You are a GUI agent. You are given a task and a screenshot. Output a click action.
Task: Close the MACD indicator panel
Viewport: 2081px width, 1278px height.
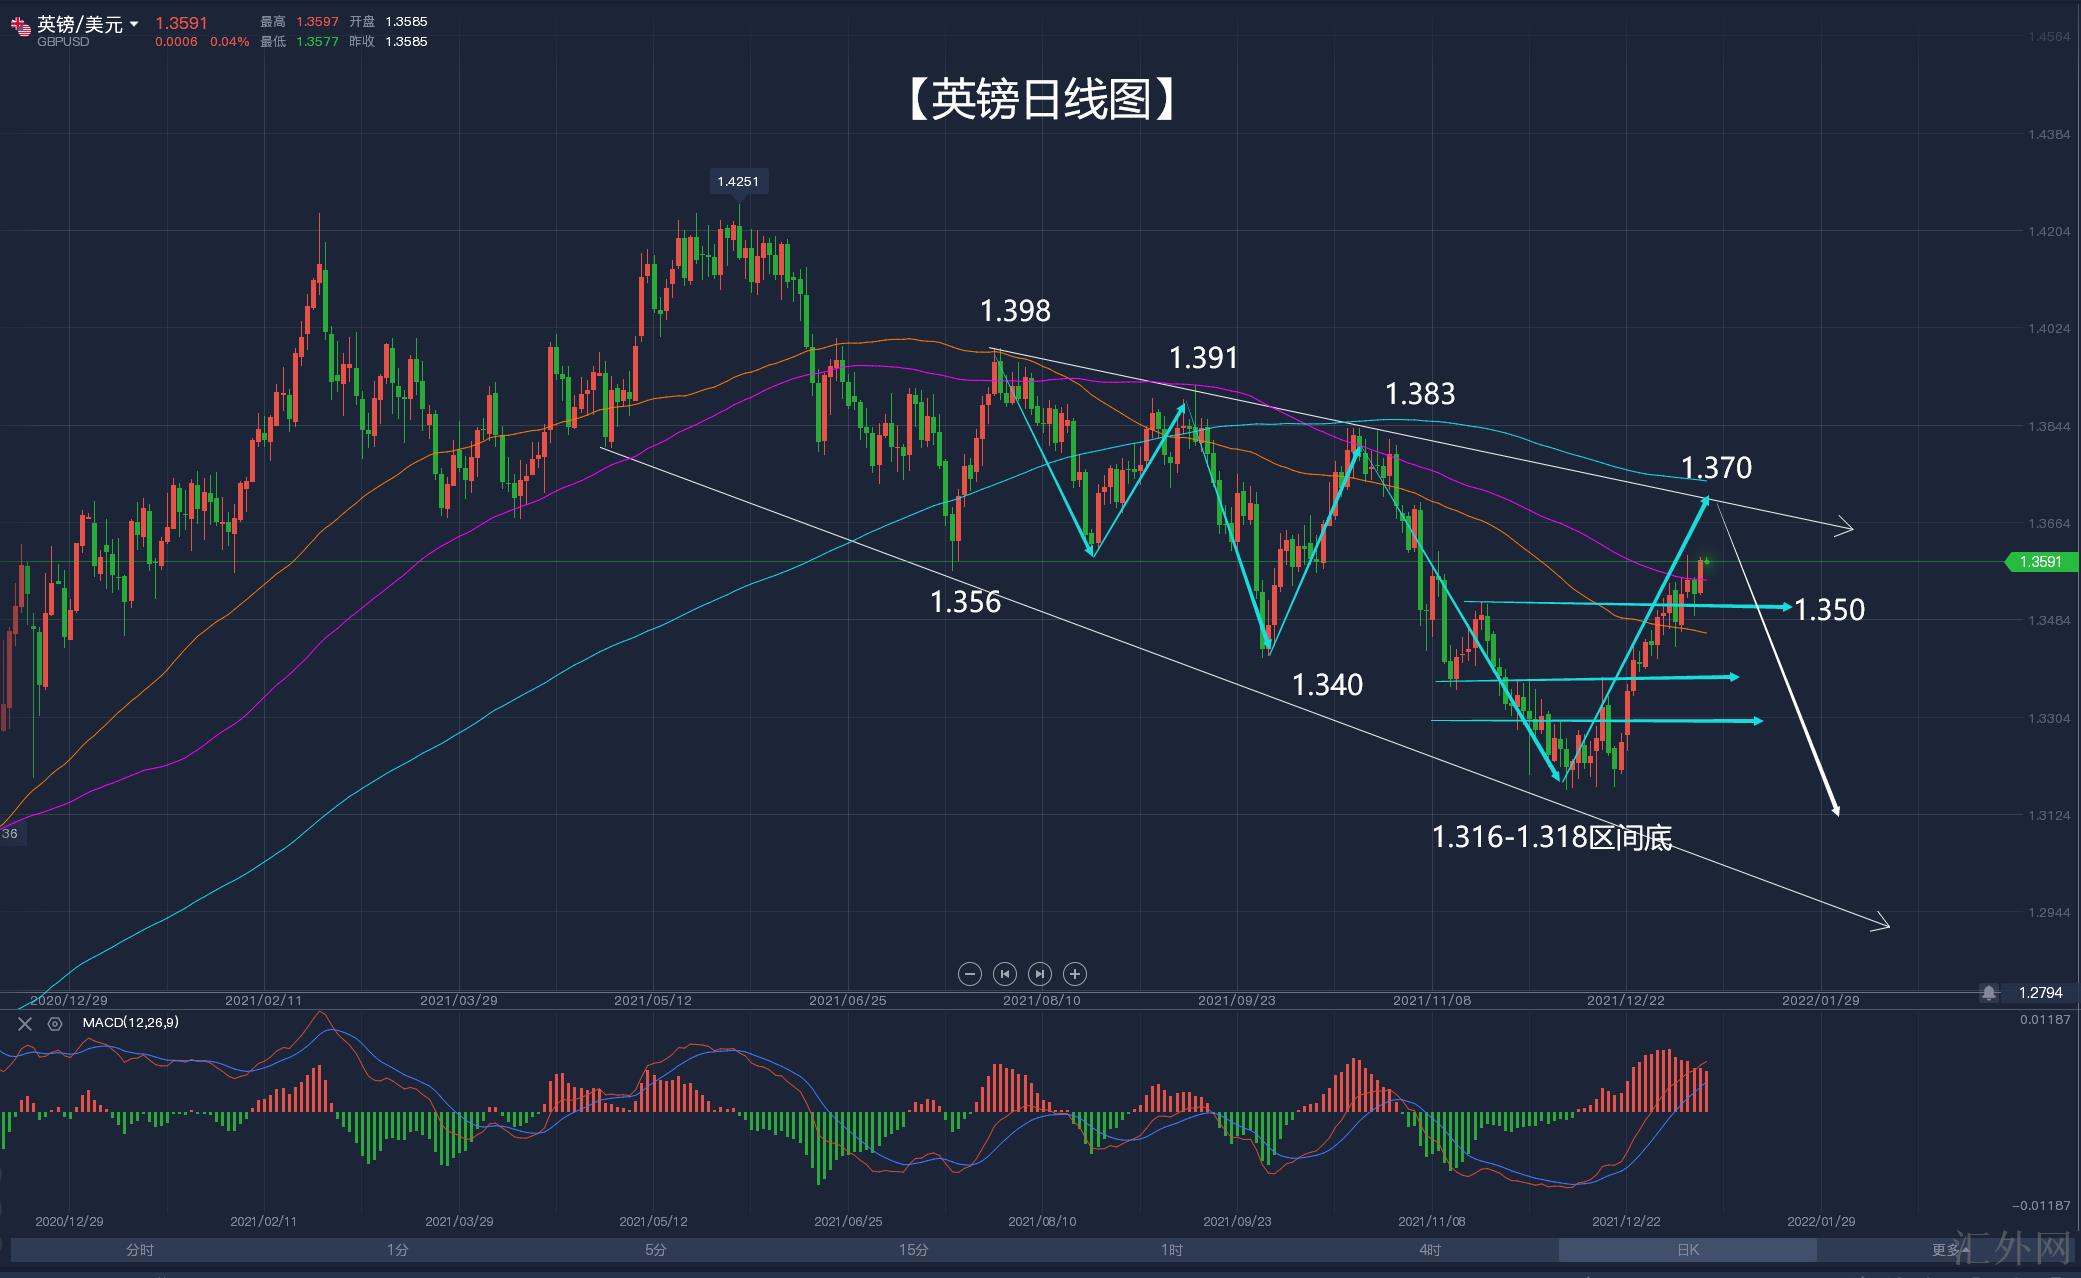tap(25, 1023)
